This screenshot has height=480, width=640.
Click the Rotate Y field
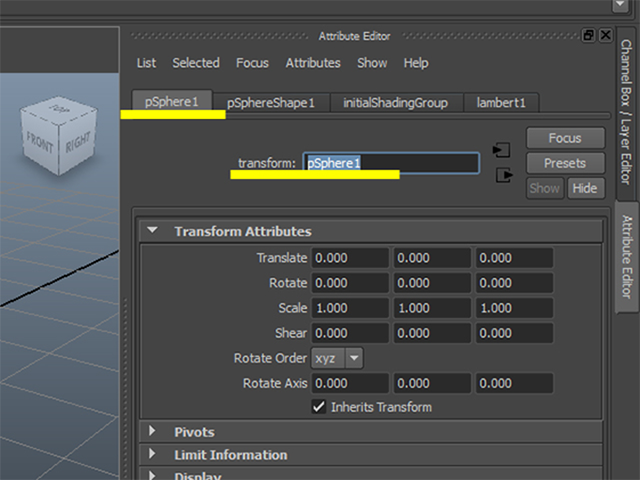click(432, 283)
